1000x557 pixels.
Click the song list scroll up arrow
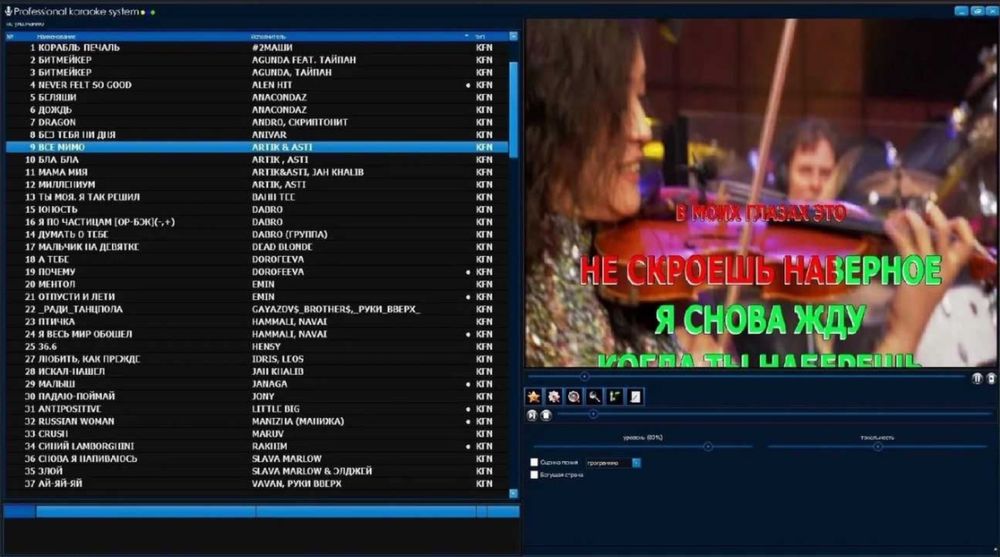pyautogui.click(x=513, y=36)
